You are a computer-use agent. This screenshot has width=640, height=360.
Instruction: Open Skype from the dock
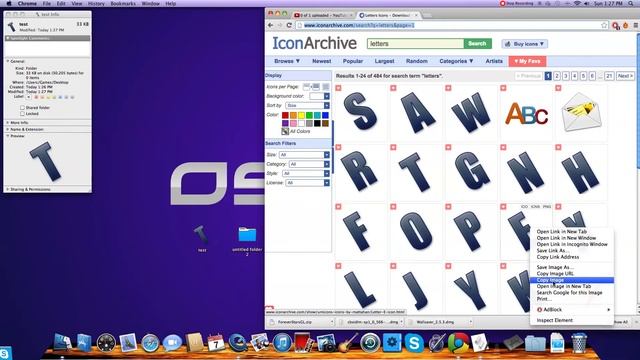pos(413,343)
